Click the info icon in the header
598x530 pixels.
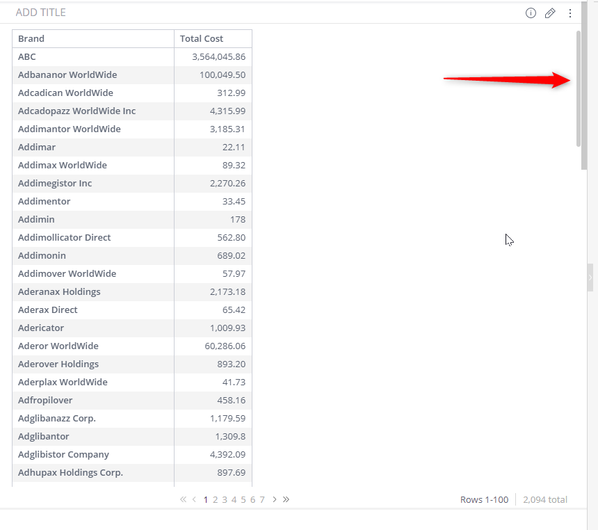coord(530,13)
